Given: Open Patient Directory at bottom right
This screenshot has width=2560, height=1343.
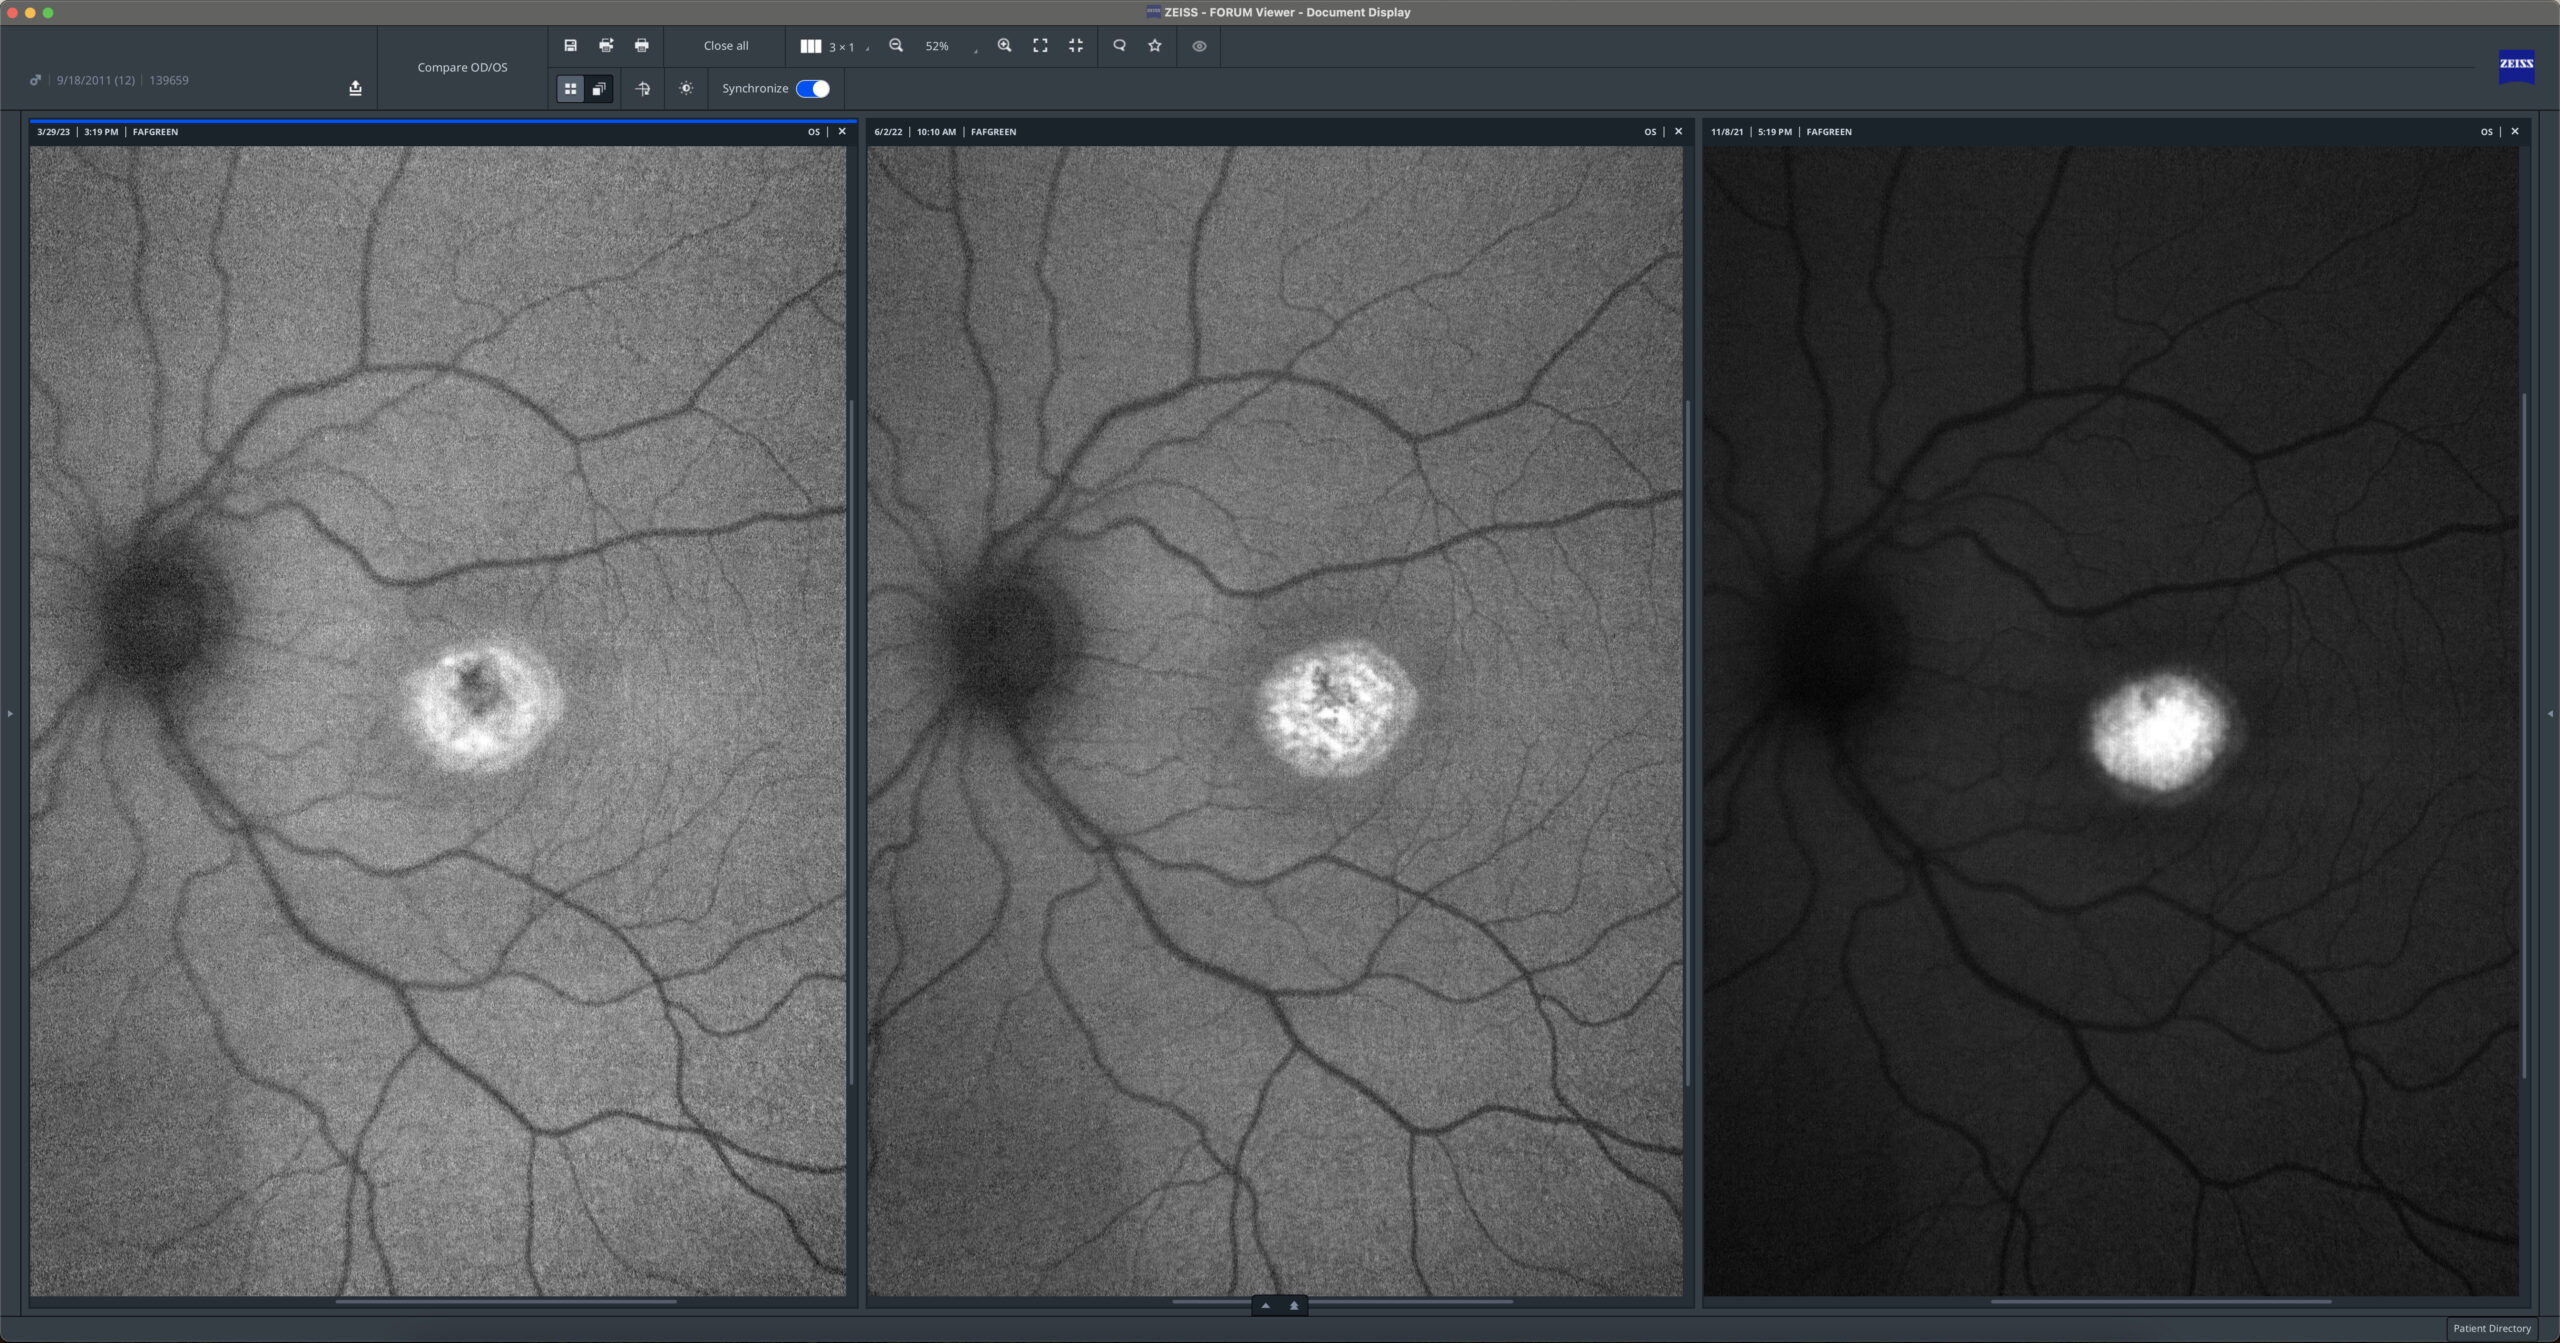Looking at the screenshot, I should pyautogui.click(x=2491, y=1328).
